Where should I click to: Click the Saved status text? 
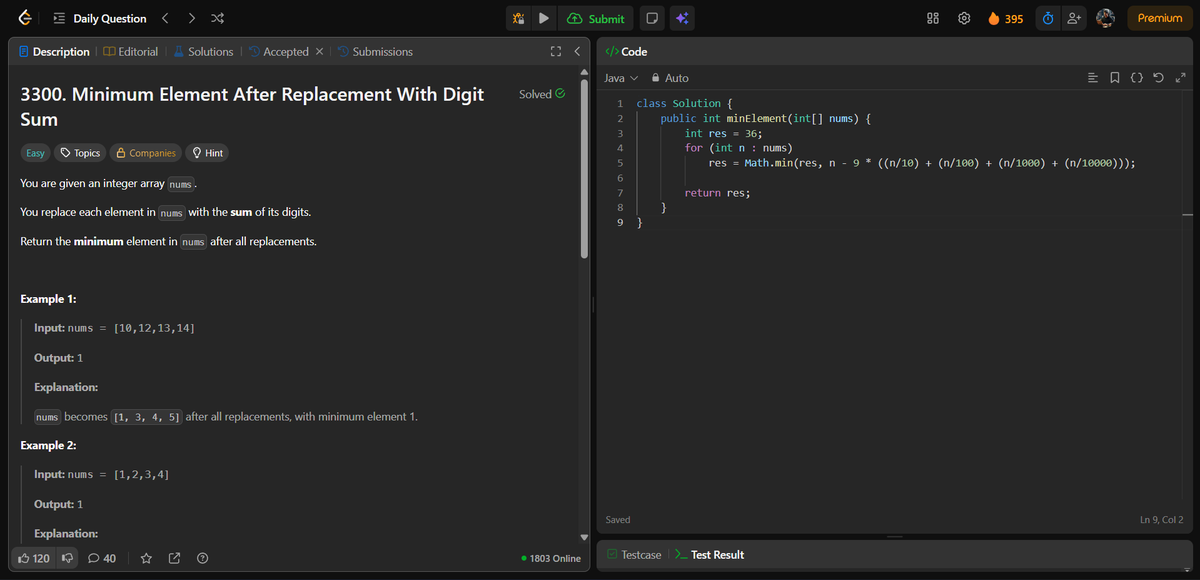(618, 520)
